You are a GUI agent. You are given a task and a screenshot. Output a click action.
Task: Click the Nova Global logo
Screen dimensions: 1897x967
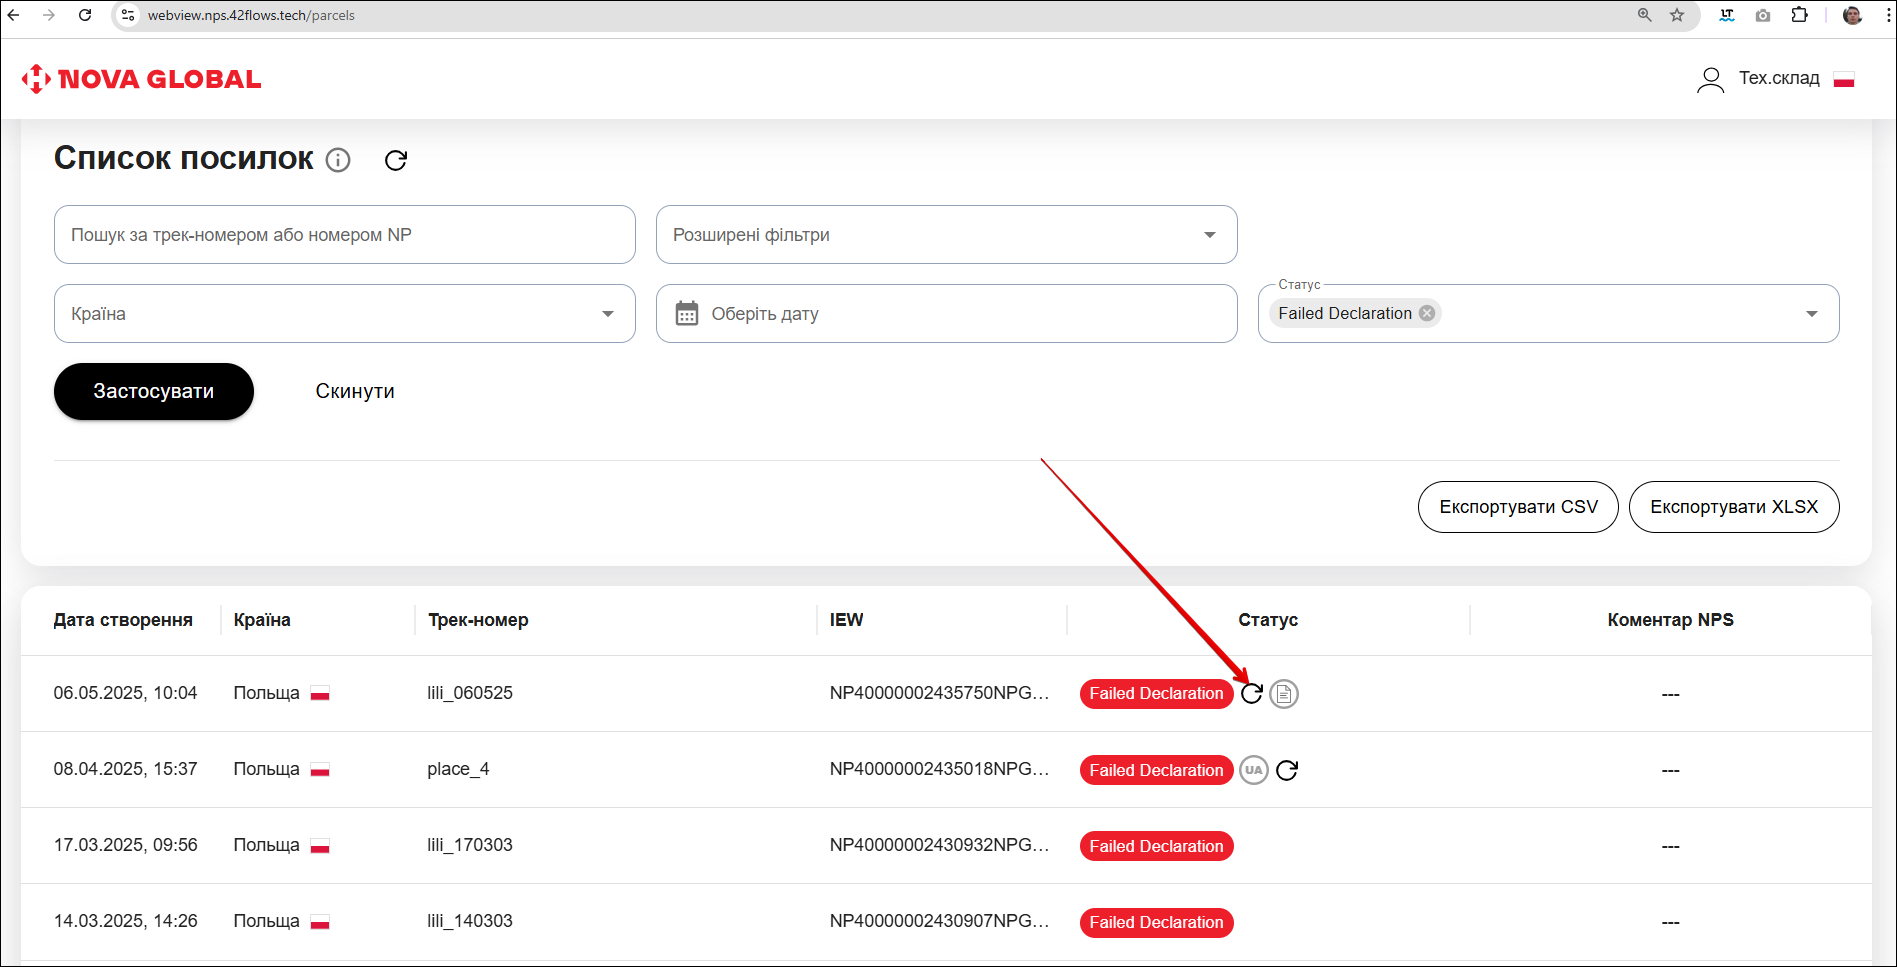(x=142, y=79)
